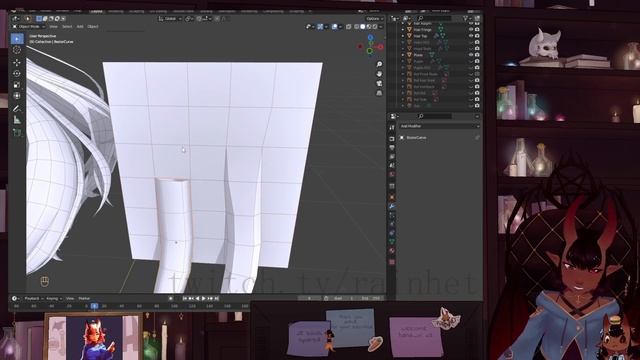
Task: Open the timeline Marker menu
Action: pyautogui.click(x=84, y=298)
